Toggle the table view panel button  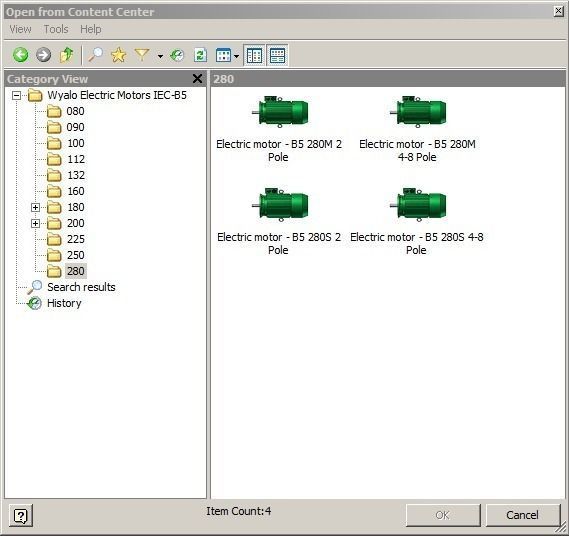(x=278, y=55)
